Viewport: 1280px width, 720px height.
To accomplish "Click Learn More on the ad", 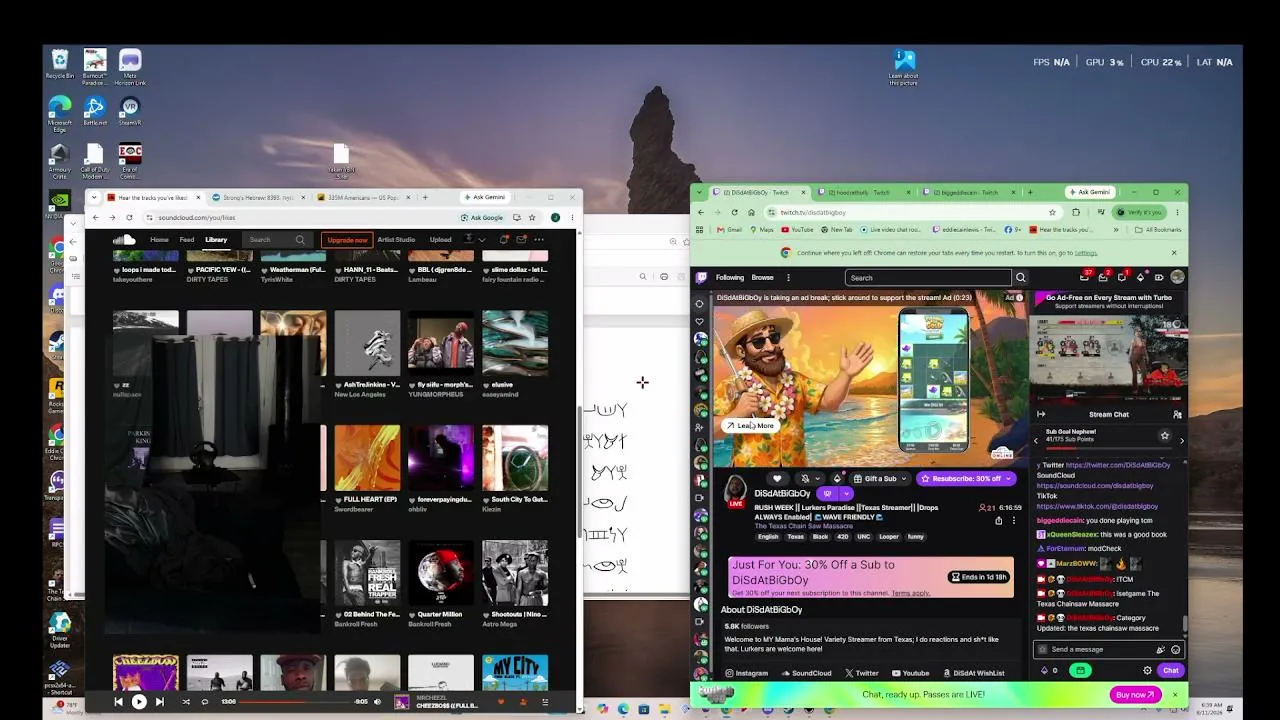I will tap(750, 425).
